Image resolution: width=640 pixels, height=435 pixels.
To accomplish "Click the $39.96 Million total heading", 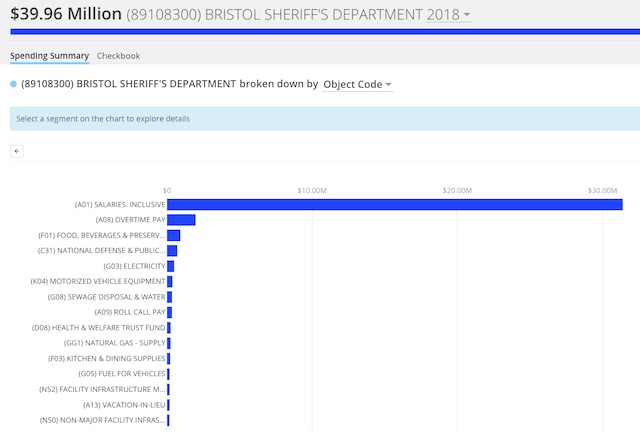I will click(66, 14).
